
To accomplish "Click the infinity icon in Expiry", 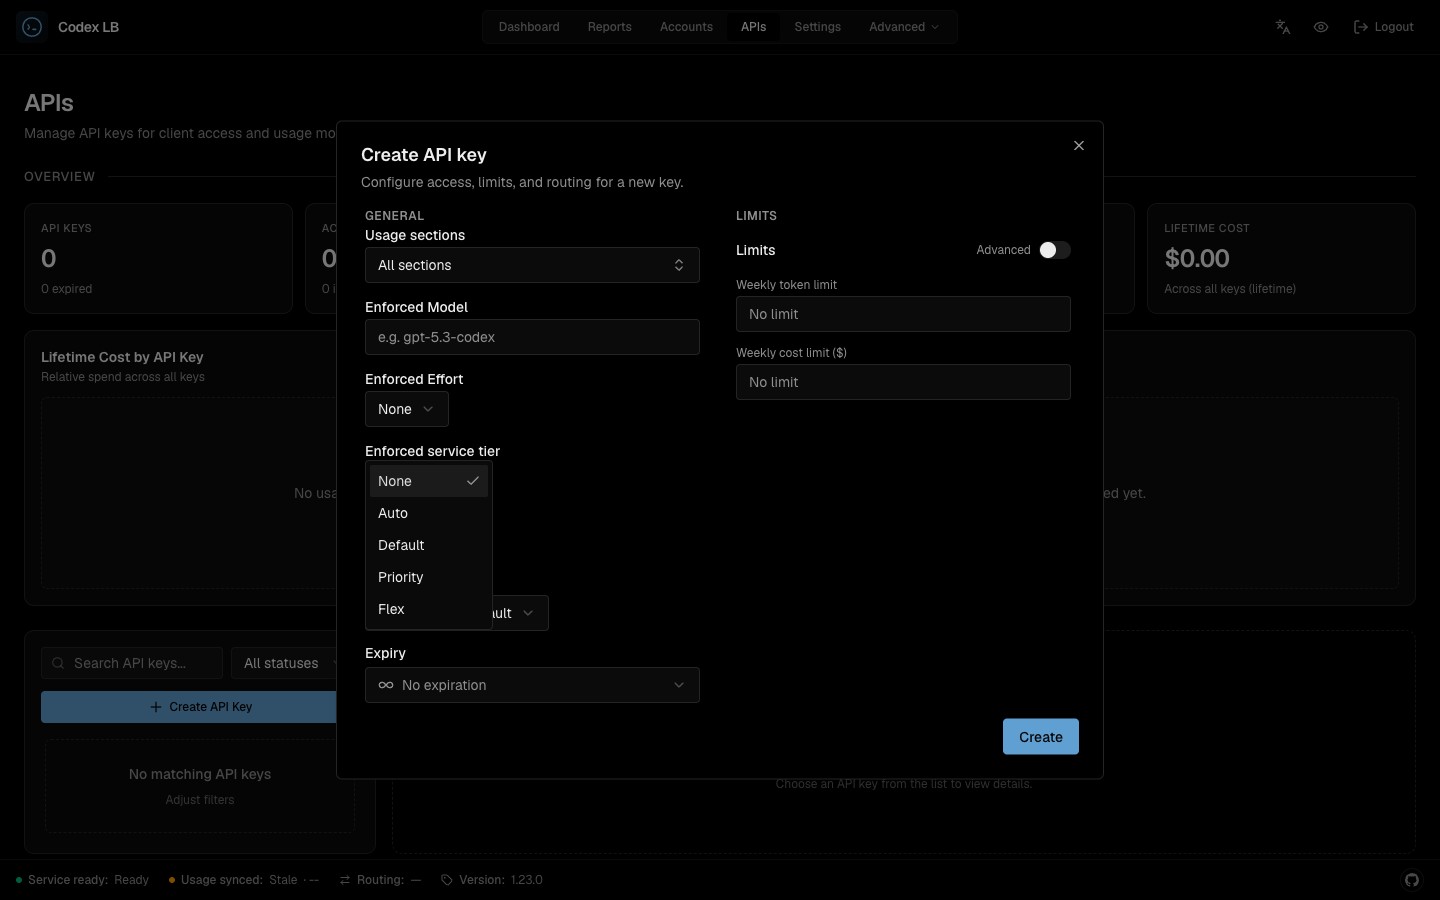I will pos(386,685).
